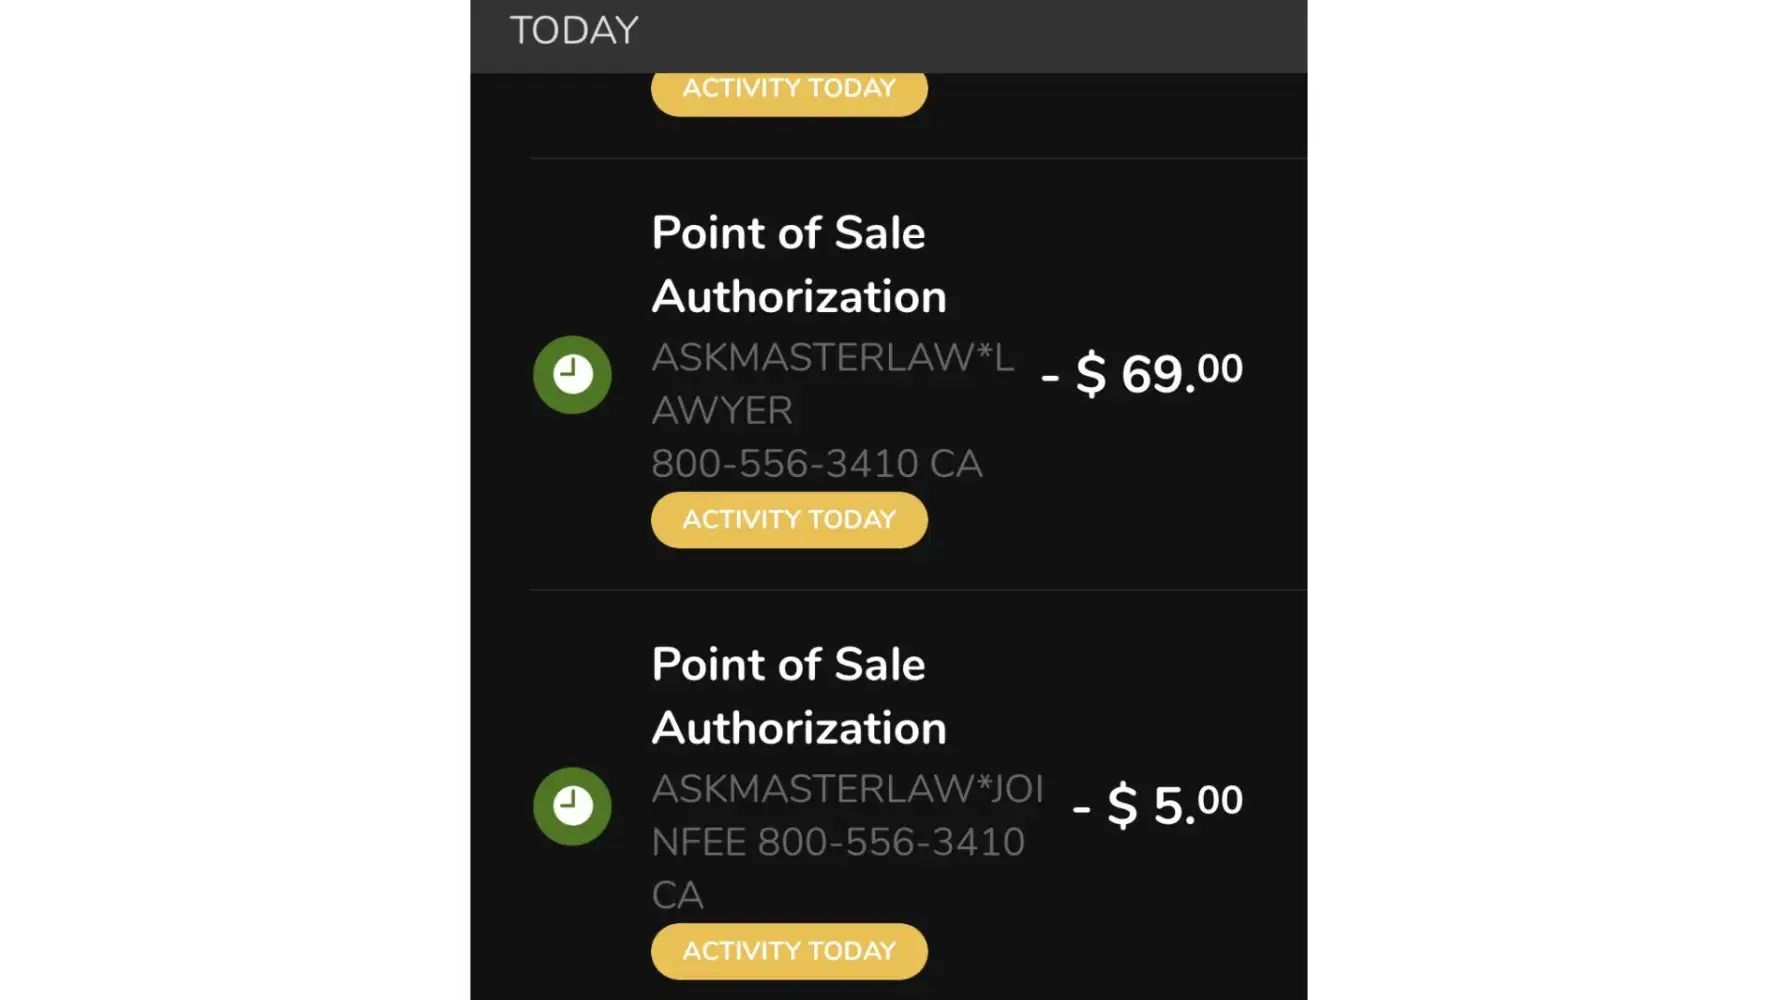Click divider line between the two transactions
Screen dimensions: 1778x1000
pyautogui.click(x=918, y=590)
